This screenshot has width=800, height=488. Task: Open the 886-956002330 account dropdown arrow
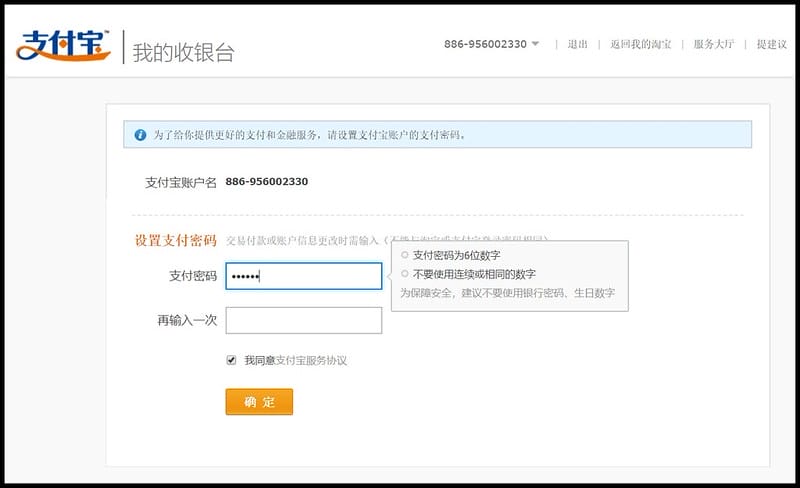535,44
